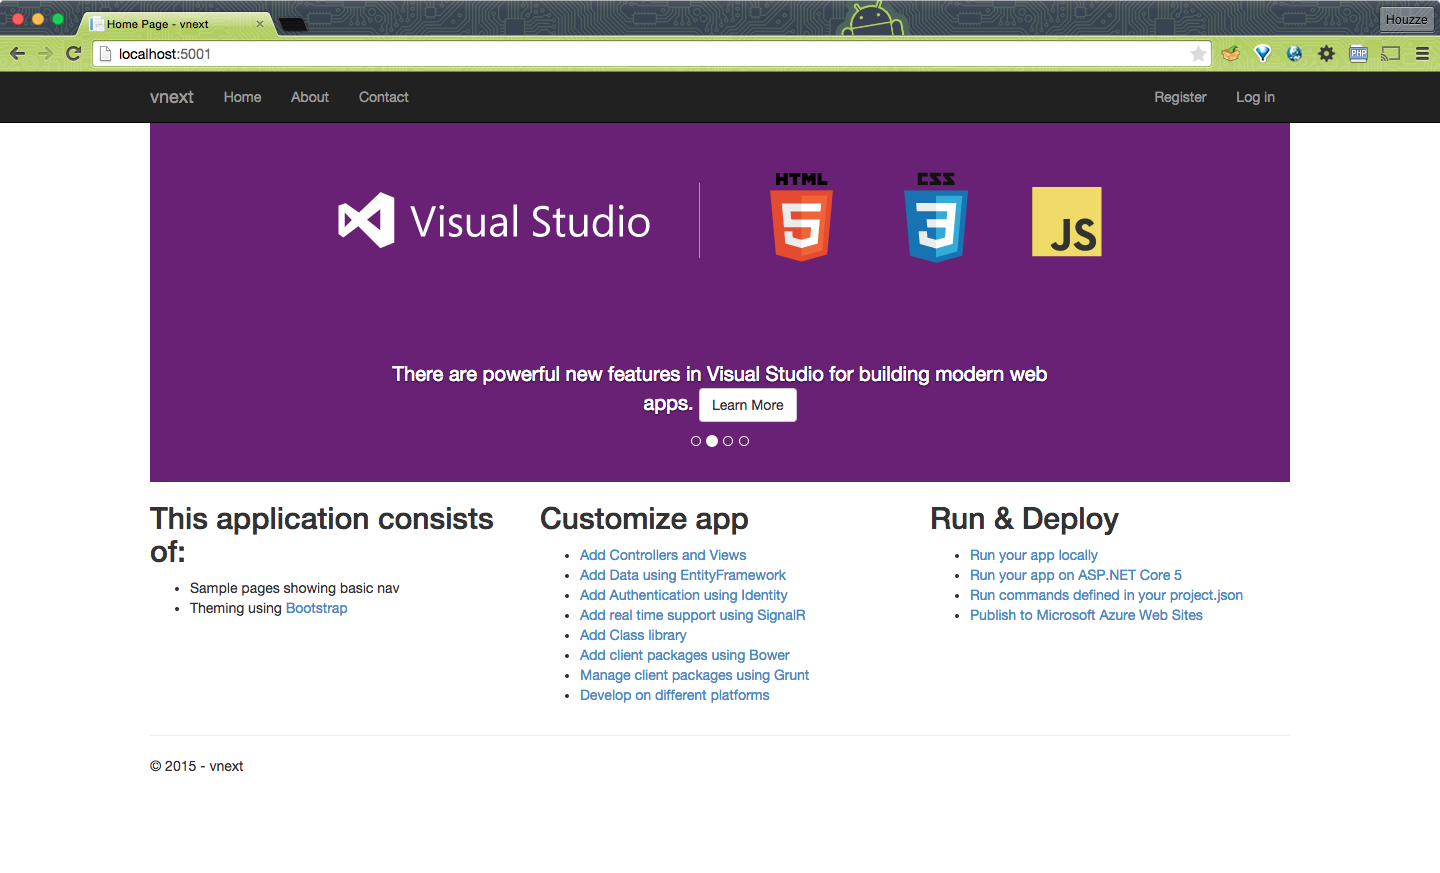Open the Log in nav link
Image resolution: width=1440 pixels, height=873 pixels.
tap(1255, 97)
